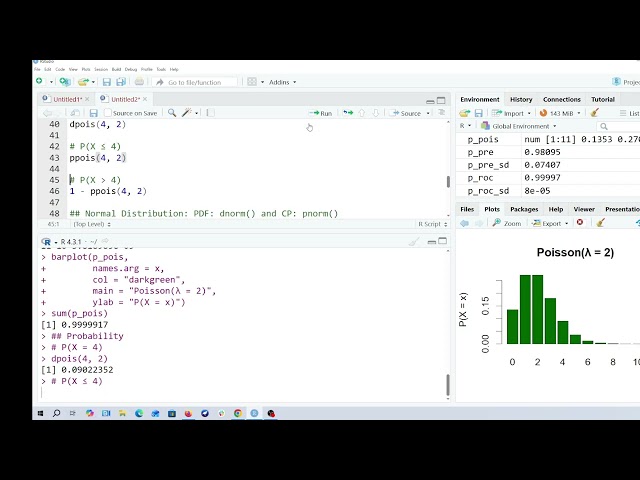
Task: Open Google Chrome from the taskbar
Action: [238, 413]
